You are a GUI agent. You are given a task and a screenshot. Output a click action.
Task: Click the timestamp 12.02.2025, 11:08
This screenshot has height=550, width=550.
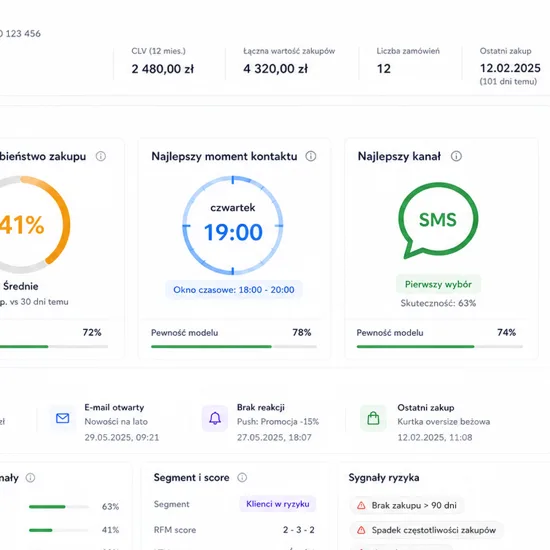point(435,437)
